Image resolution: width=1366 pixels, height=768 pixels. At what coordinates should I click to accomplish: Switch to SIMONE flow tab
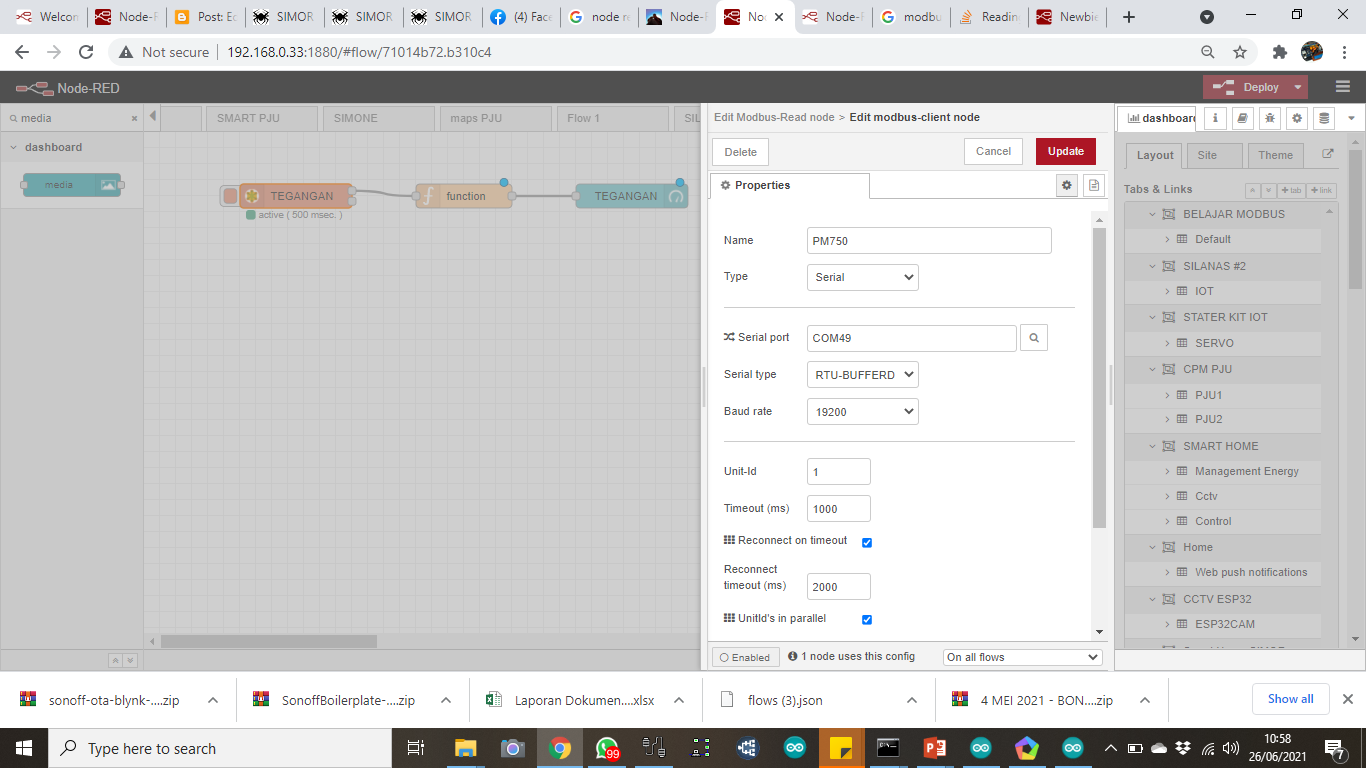click(378, 118)
